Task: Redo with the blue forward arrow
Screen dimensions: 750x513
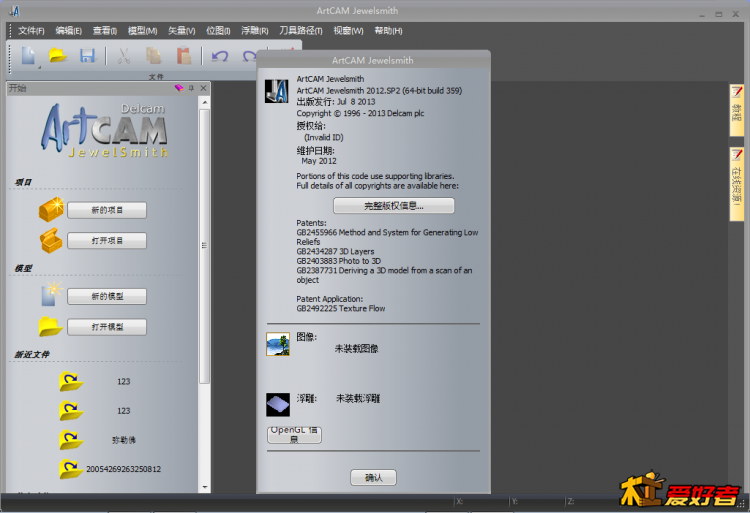Action: (x=249, y=56)
